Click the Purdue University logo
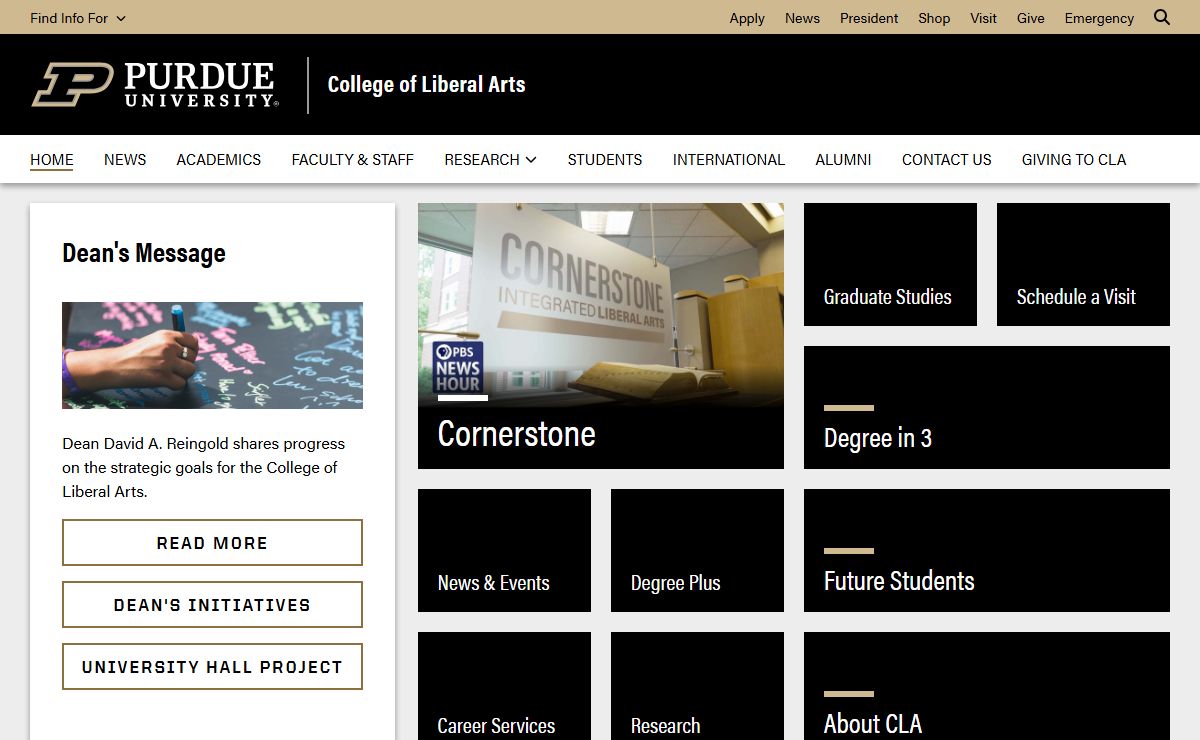The image size is (1200, 740). pyautogui.click(x=154, y=85)
